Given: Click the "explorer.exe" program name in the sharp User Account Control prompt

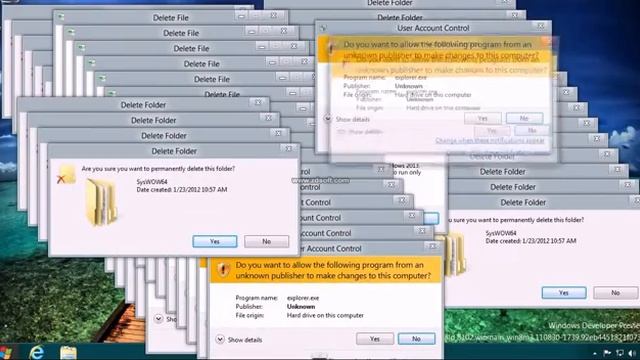Looking at the screenshot, I should pos(303,298).
